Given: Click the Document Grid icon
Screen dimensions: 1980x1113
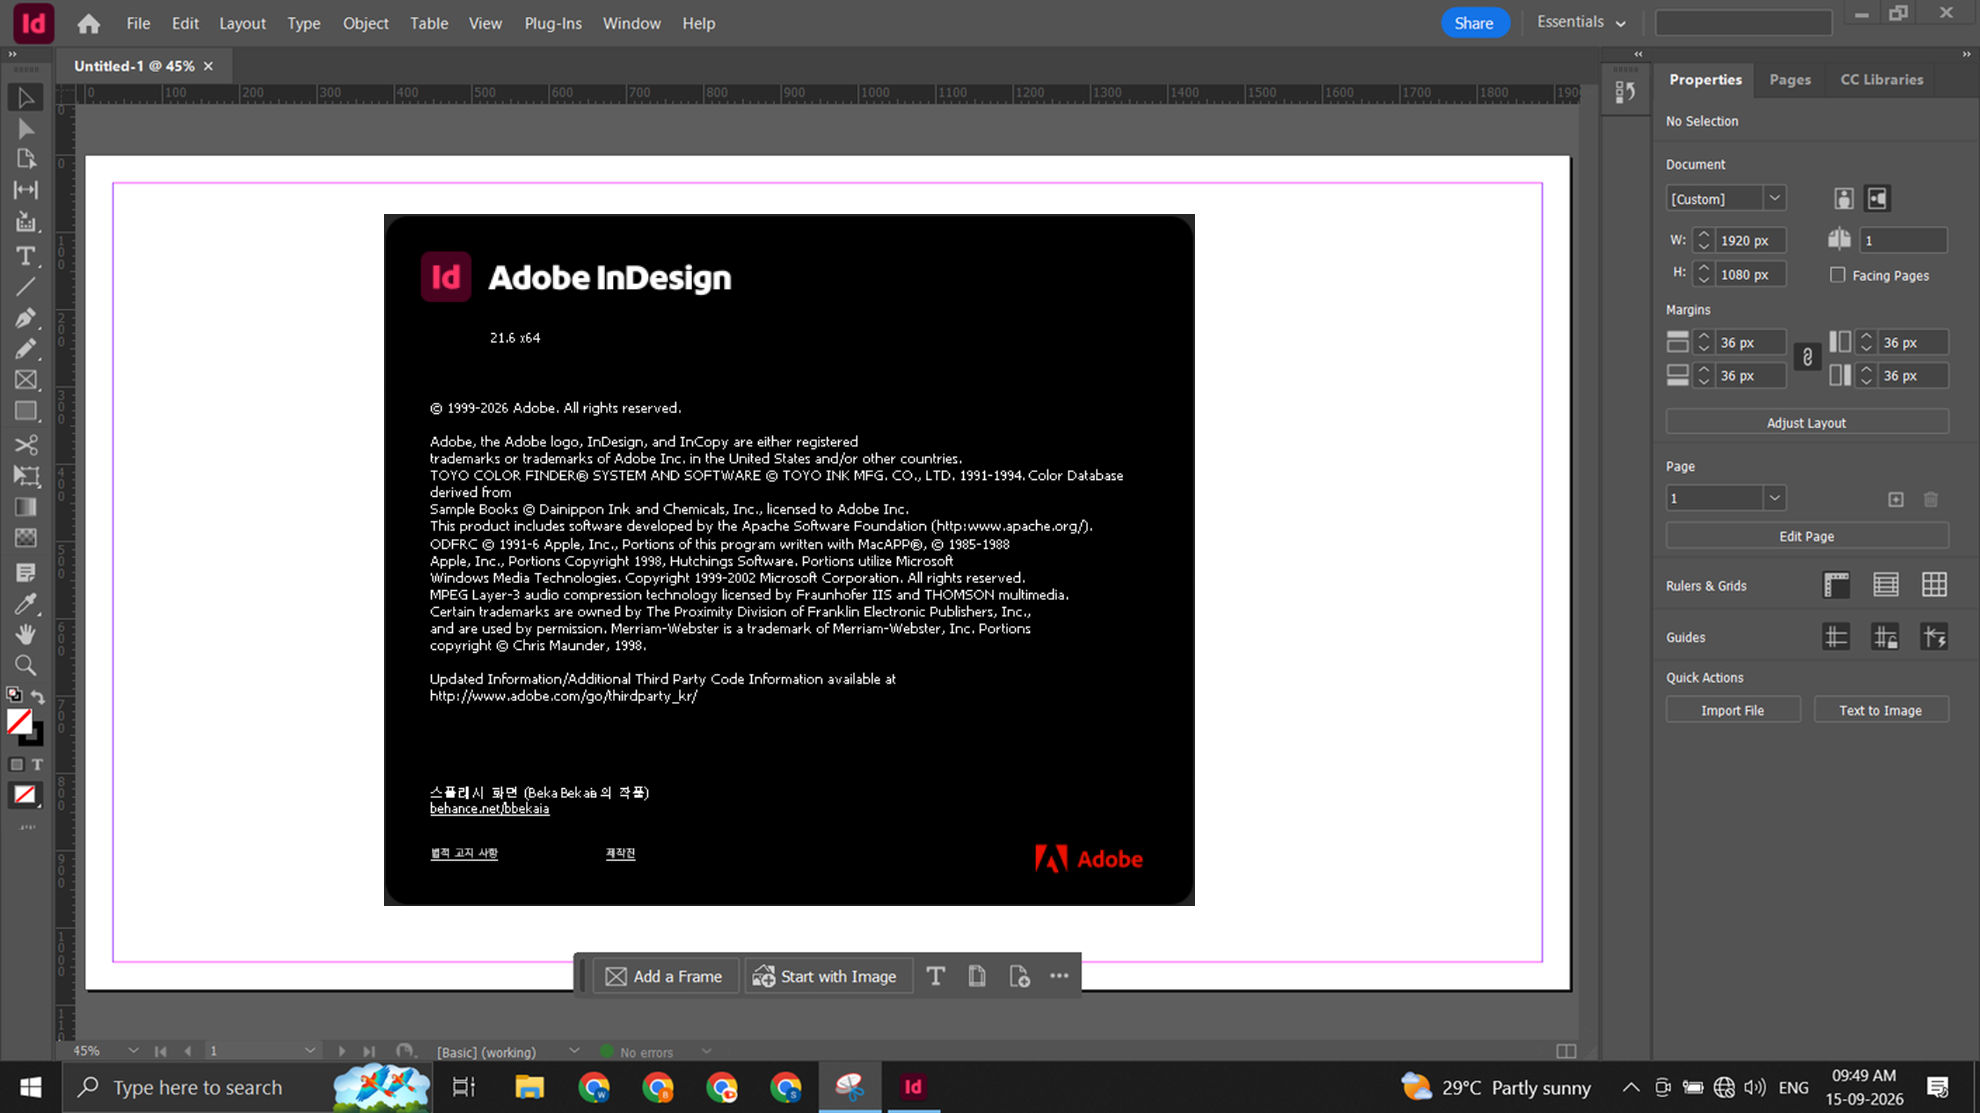Looking at the screenshot, I should click(1934, 585).
